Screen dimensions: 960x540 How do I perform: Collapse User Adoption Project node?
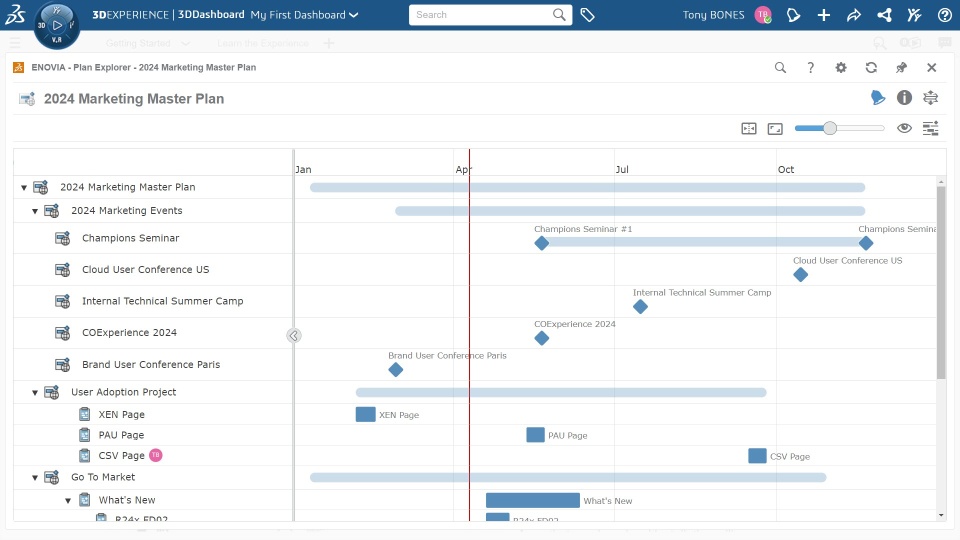click(x=35, y=392)
